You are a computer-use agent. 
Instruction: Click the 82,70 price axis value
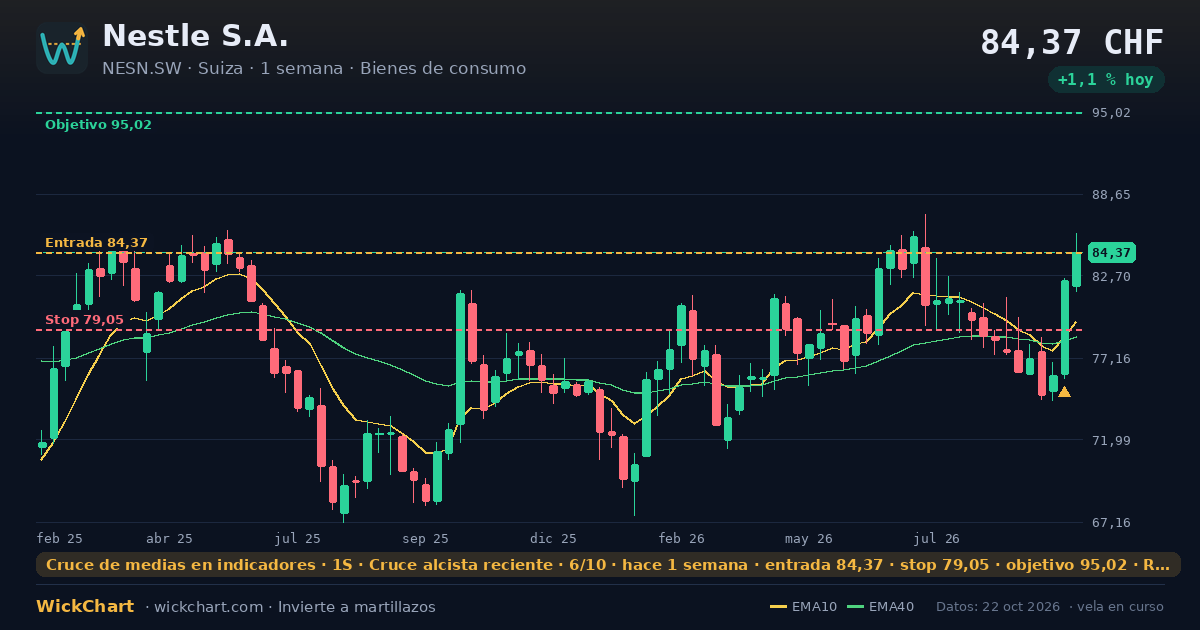(1111, 276)
